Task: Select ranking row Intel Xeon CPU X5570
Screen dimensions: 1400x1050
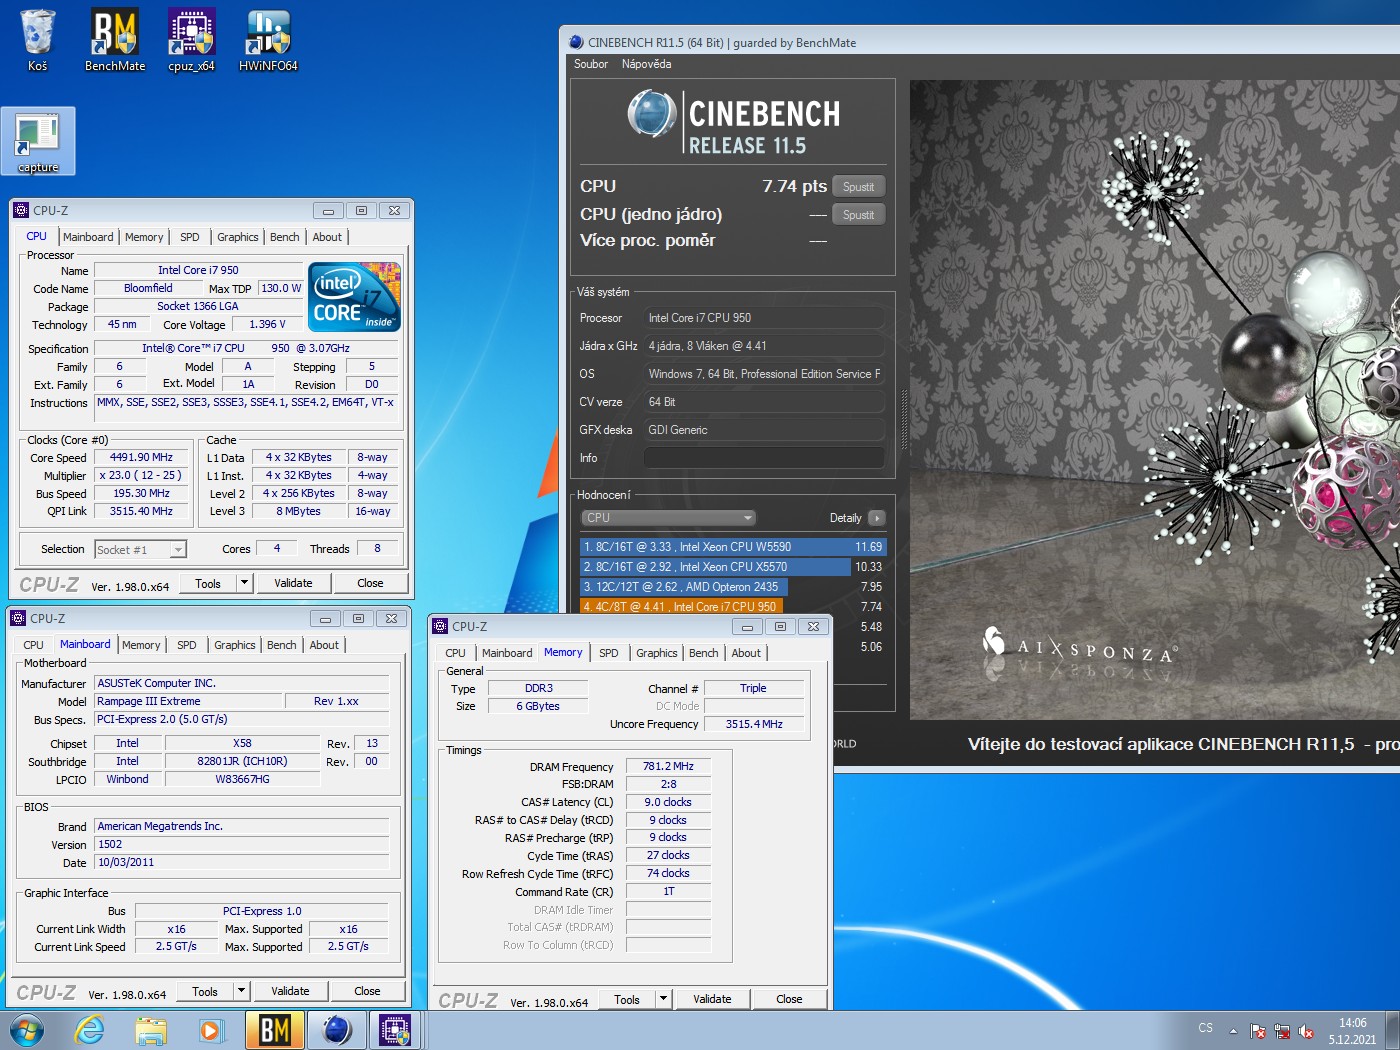Action: (x=732, y=567)
